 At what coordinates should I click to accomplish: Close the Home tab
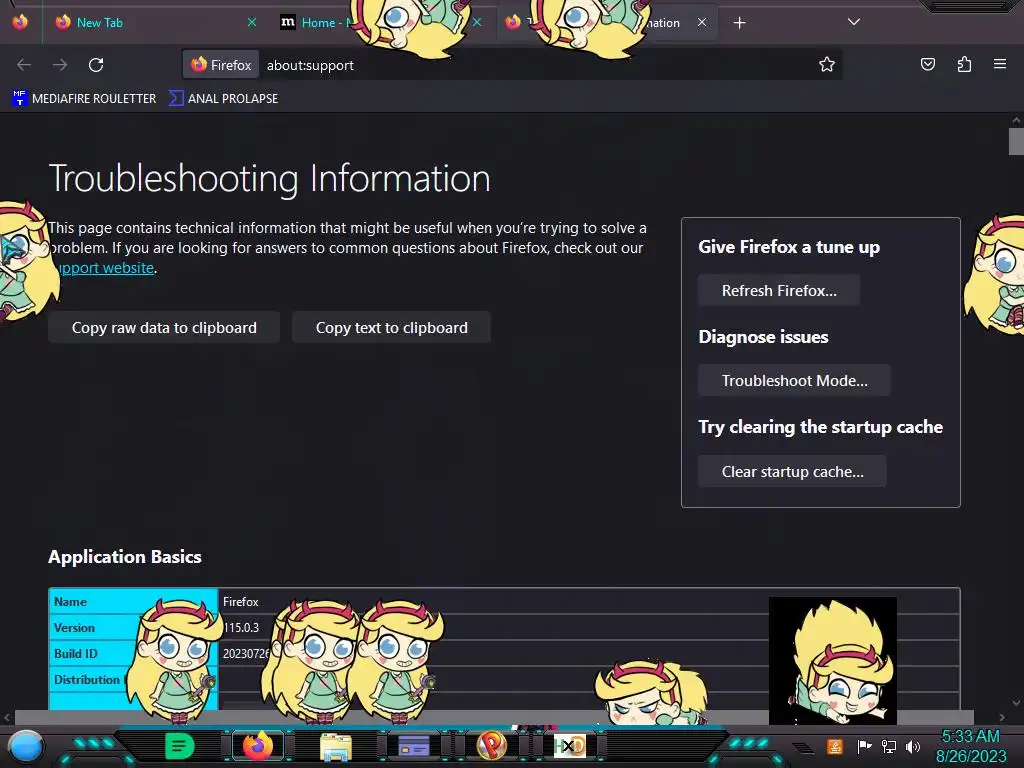point(477,22)
